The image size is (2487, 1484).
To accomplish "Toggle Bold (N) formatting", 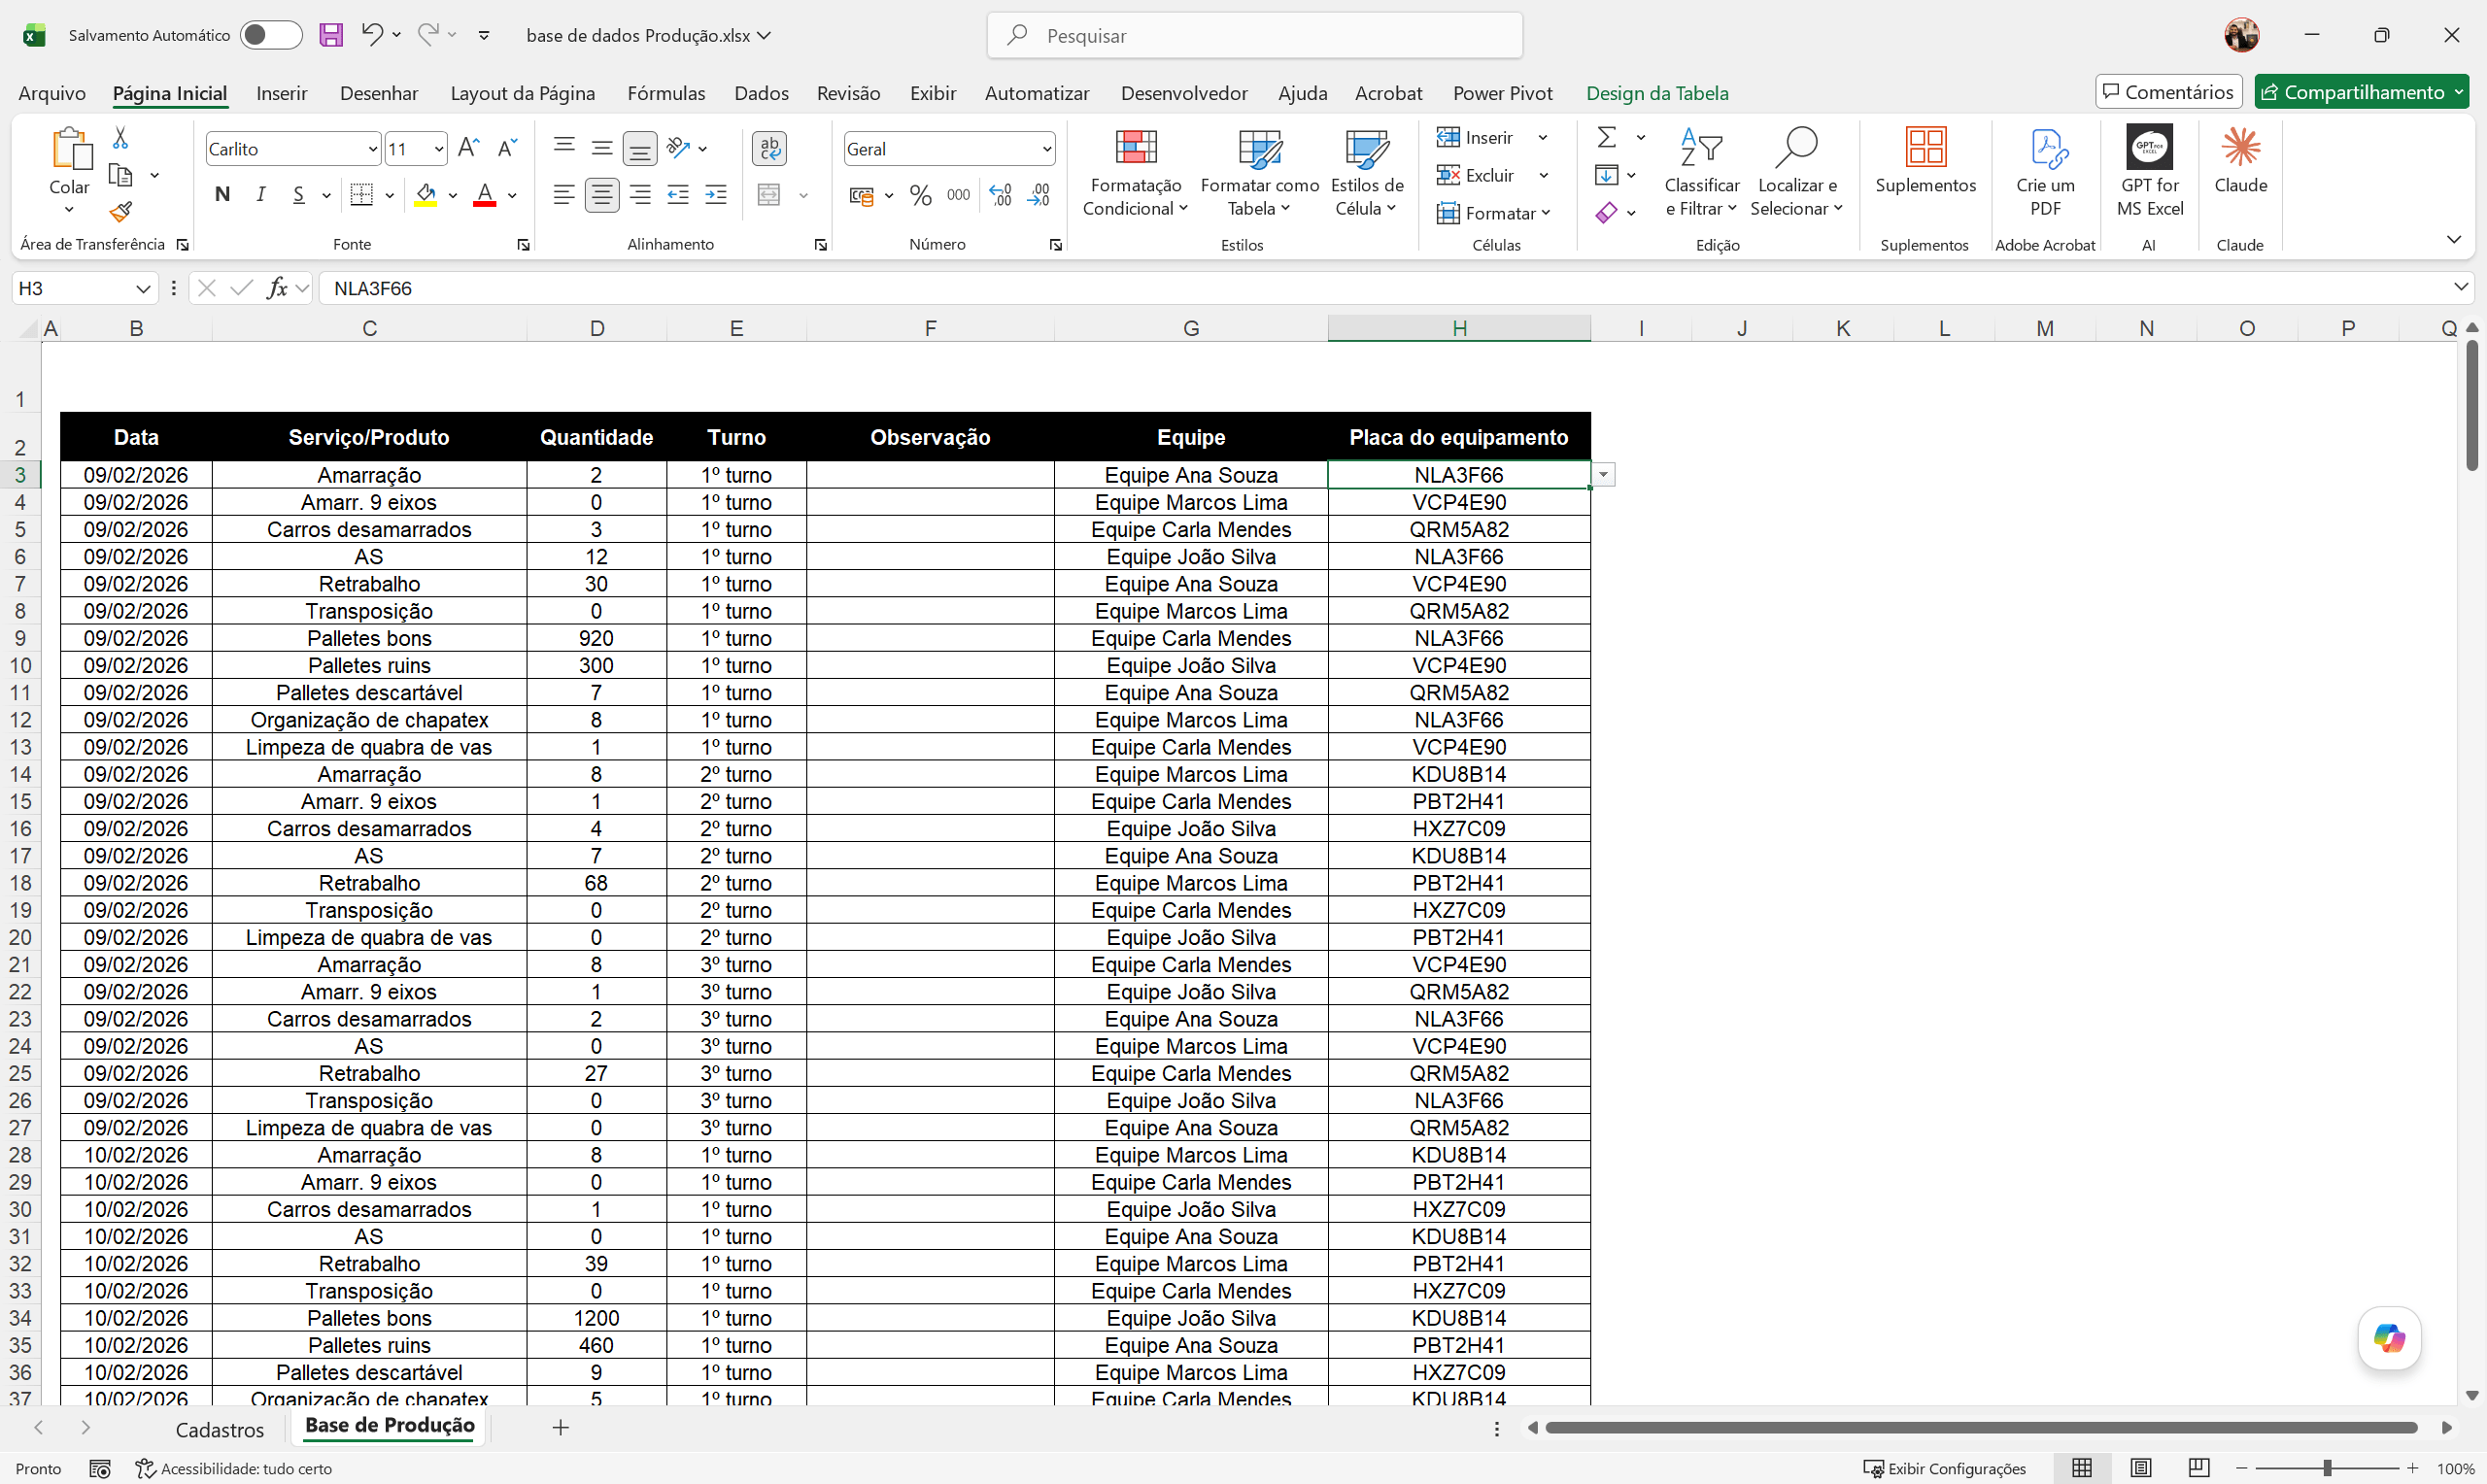I will point(222,195).
